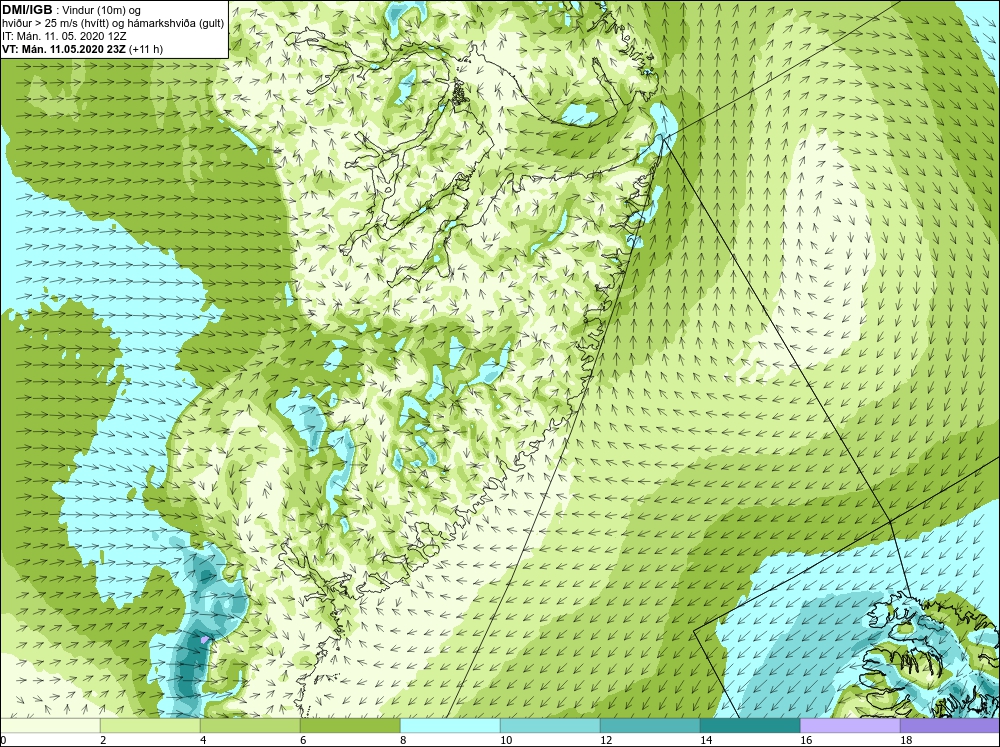Click the 0–2 m/s pale yellow legend swatch
This screenshot has height=747, width=1000.
tap(50, 726)
